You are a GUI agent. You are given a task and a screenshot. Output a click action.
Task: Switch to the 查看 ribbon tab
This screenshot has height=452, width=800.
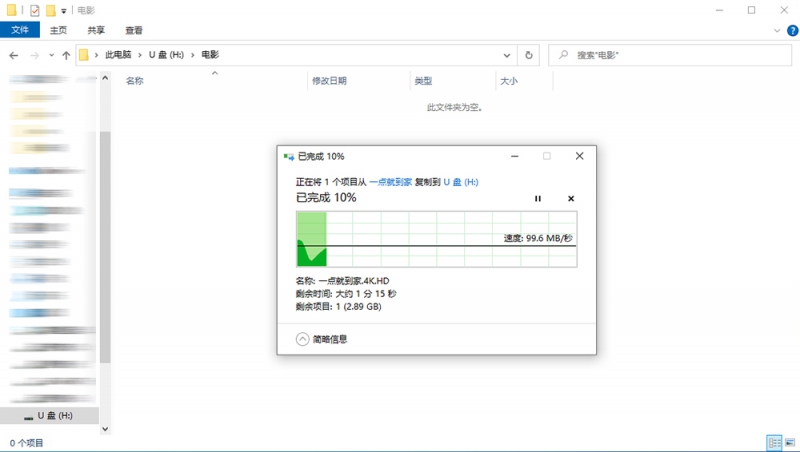tap(134, 30)
